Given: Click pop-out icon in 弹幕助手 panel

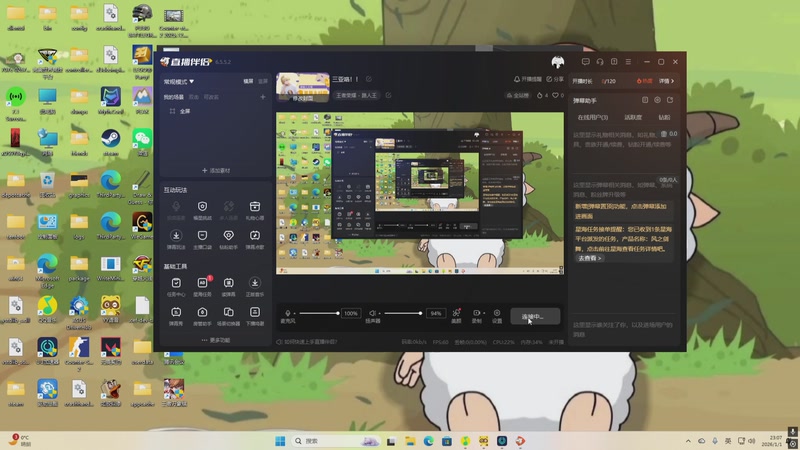Looking at the screenshot, I should (x=670, y=101).
